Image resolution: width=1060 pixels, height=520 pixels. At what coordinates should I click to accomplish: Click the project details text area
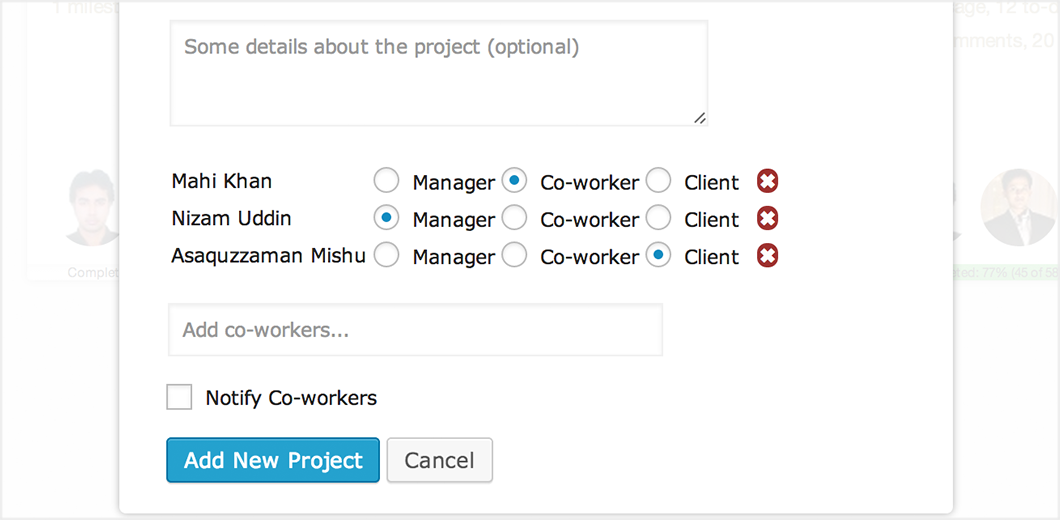click(x=439, y=73)
